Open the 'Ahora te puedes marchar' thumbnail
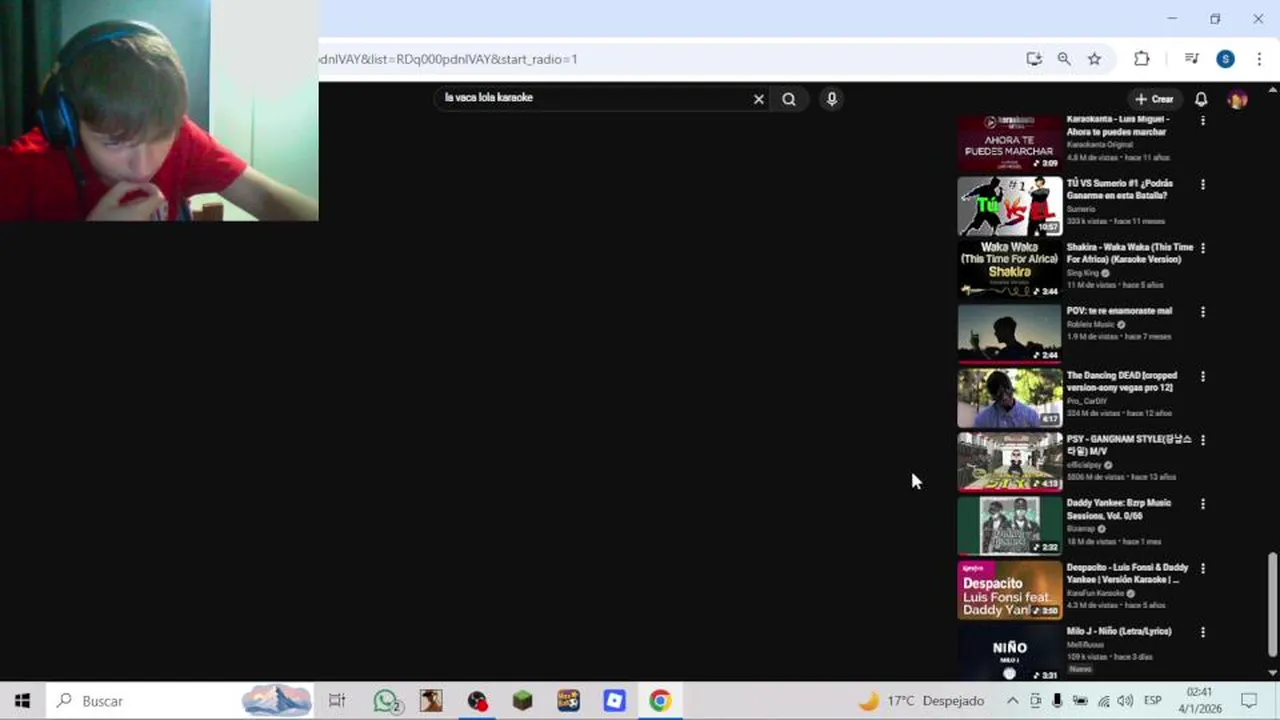The height and width of the screenshot is (720, 1280). (x=1009, y=142)
